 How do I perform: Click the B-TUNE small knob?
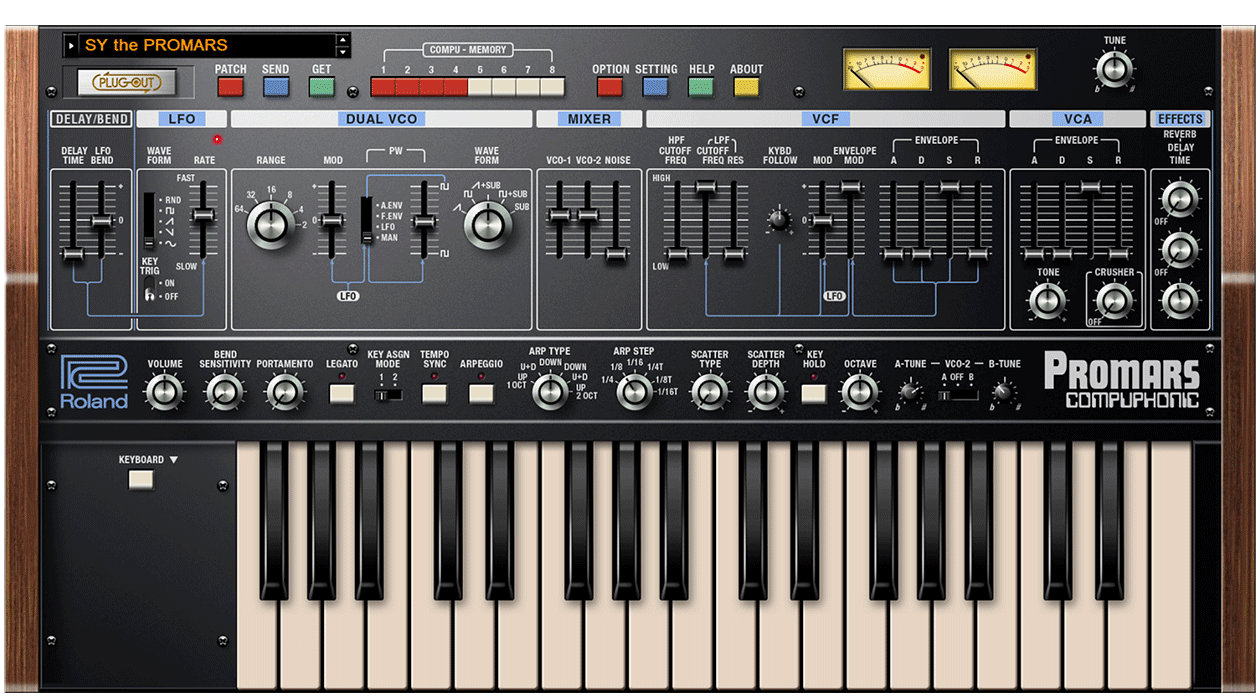1005,393
